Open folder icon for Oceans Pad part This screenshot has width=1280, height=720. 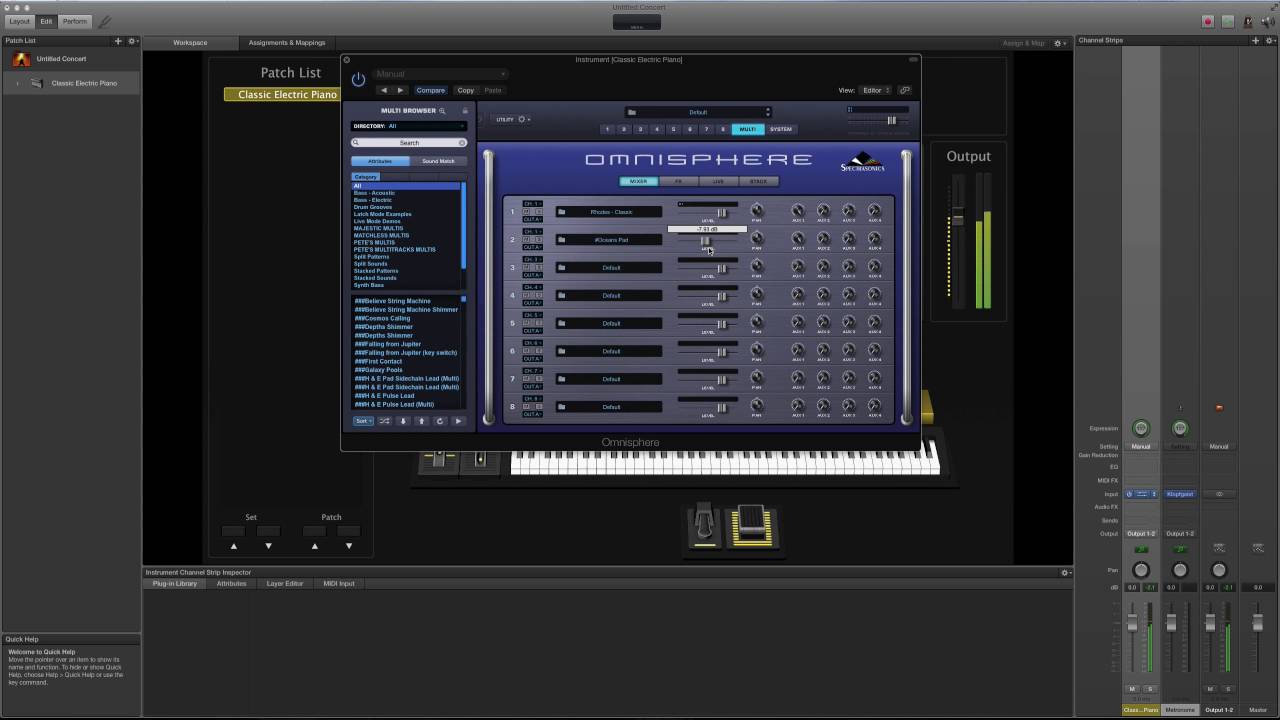(562, 240)
